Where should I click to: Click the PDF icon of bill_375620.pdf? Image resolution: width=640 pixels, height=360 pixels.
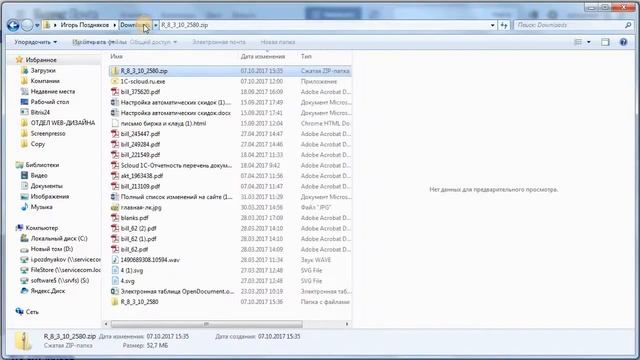click(x=115, y=92)
